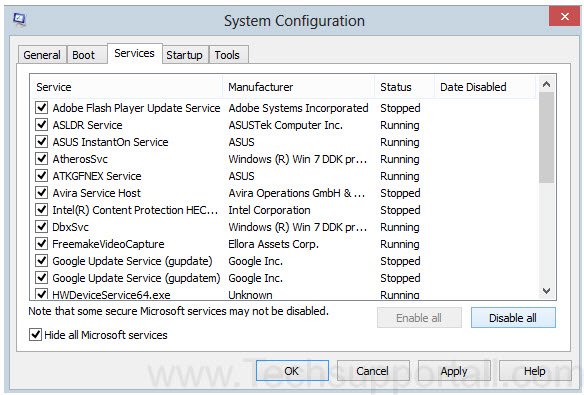The width and height of the screenshot is (584, 395).
Task: Click the scrollbar up arrow
Action: click(x=546, y=84)
